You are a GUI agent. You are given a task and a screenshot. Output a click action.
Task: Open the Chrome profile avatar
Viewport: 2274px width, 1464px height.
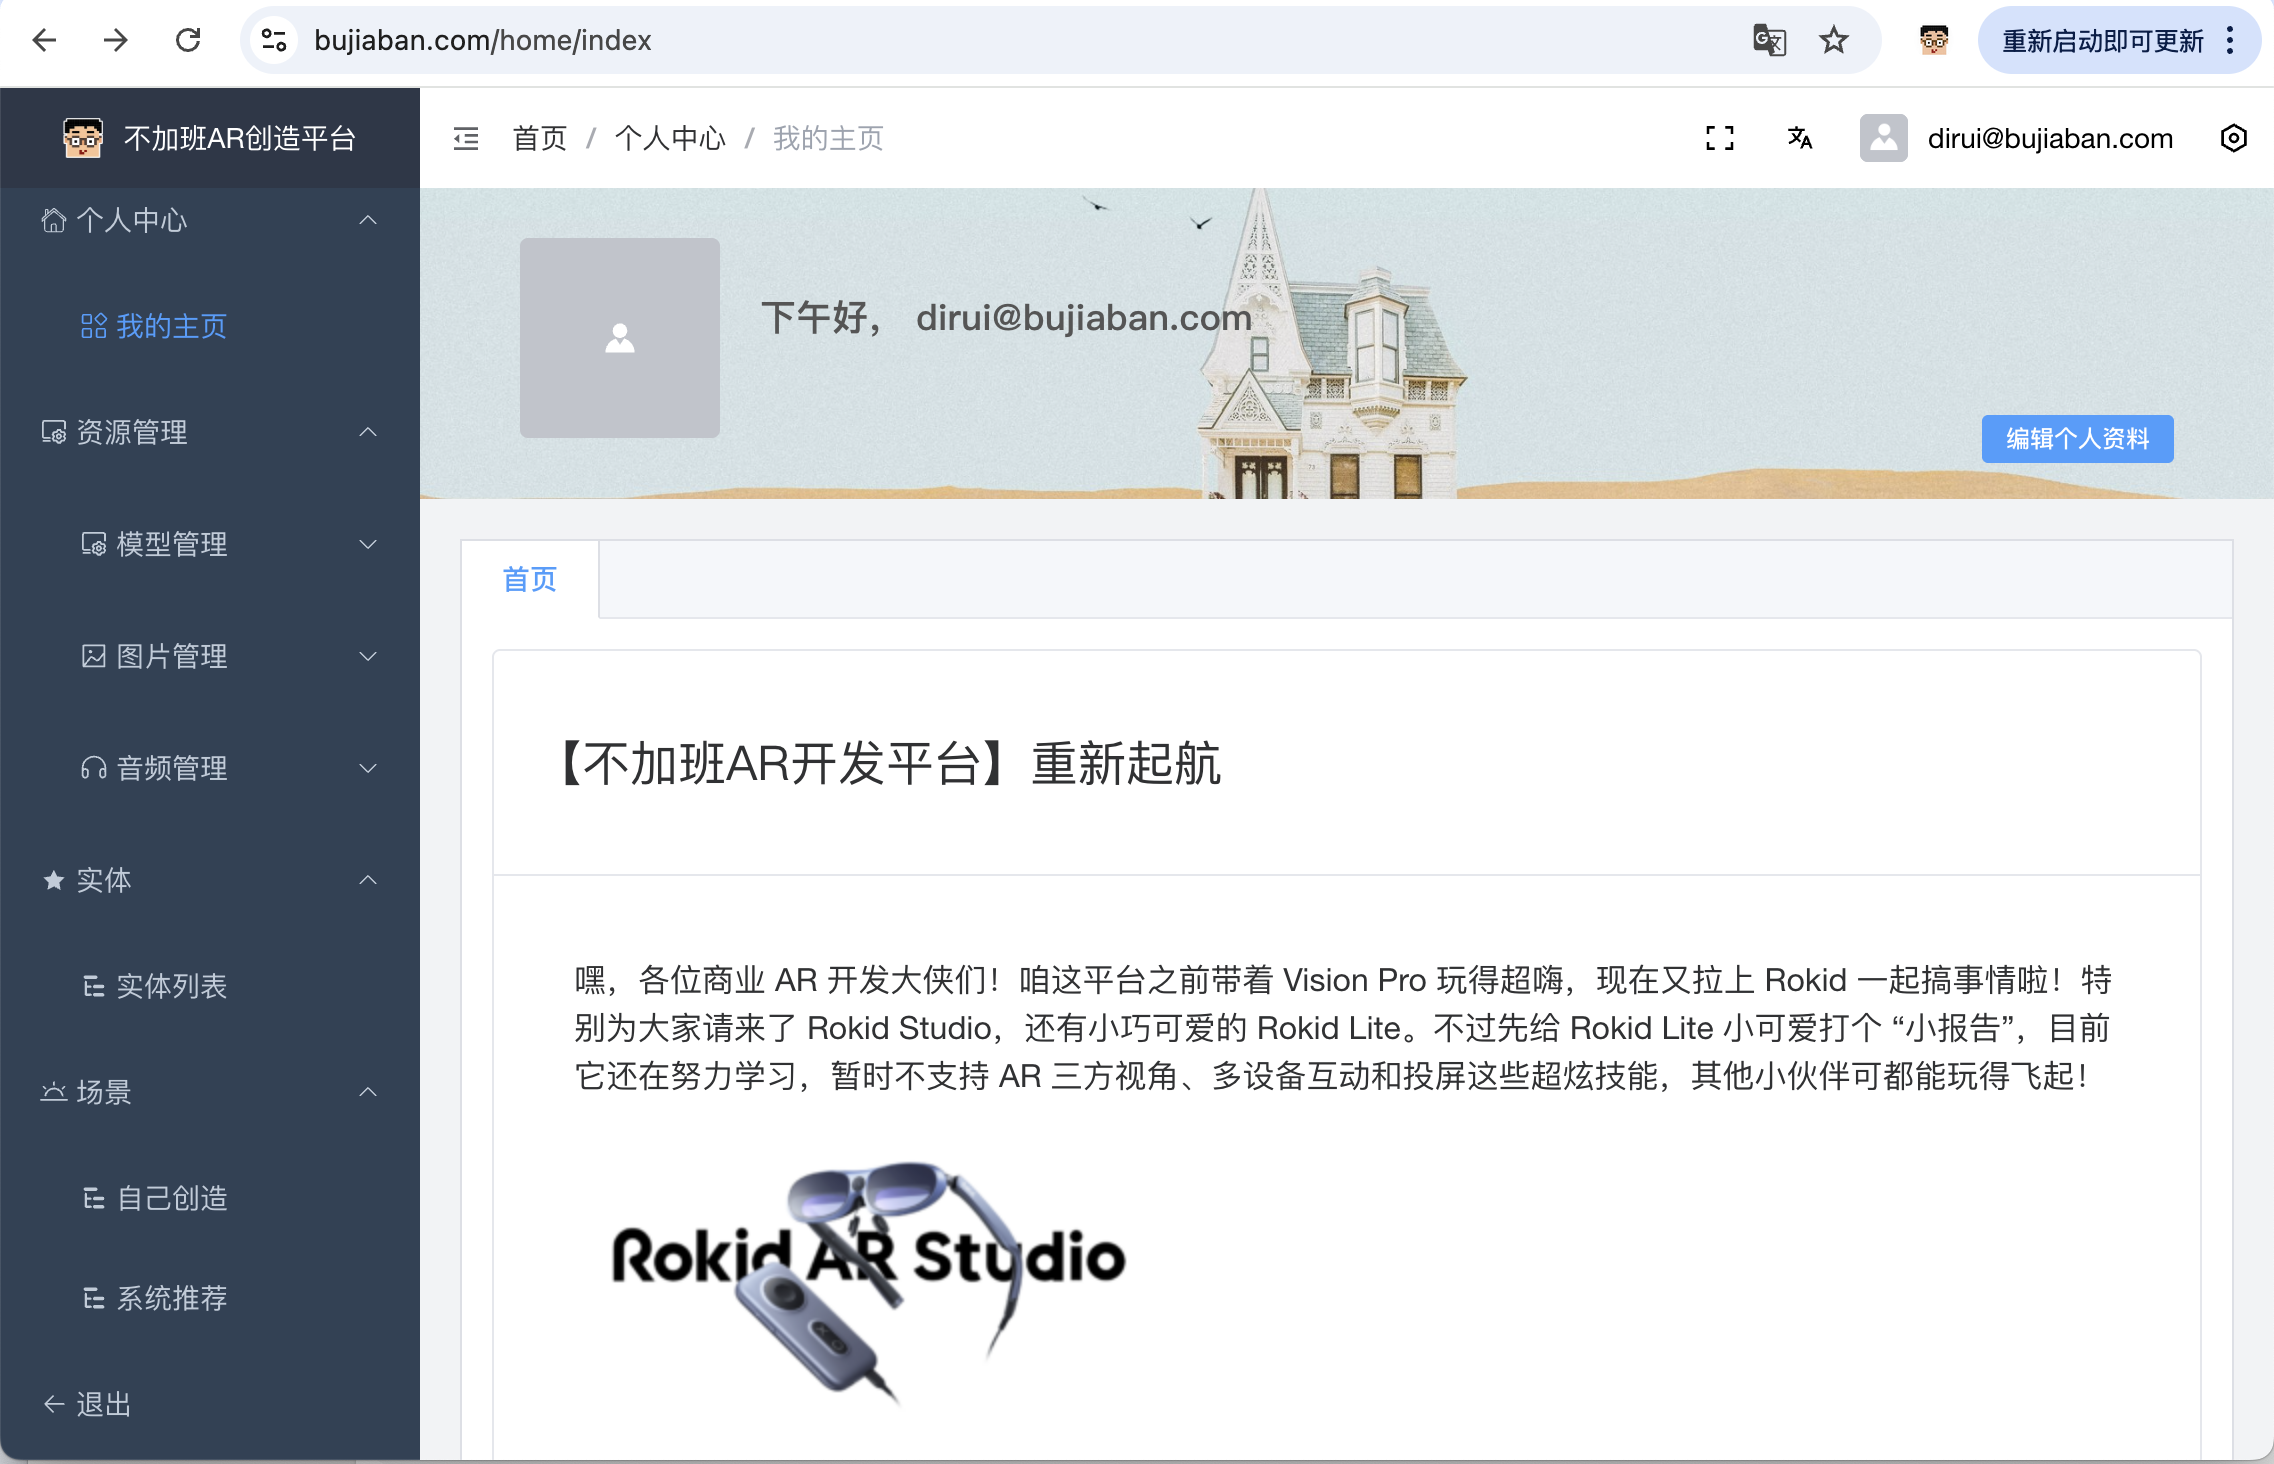click(1934, 40)
